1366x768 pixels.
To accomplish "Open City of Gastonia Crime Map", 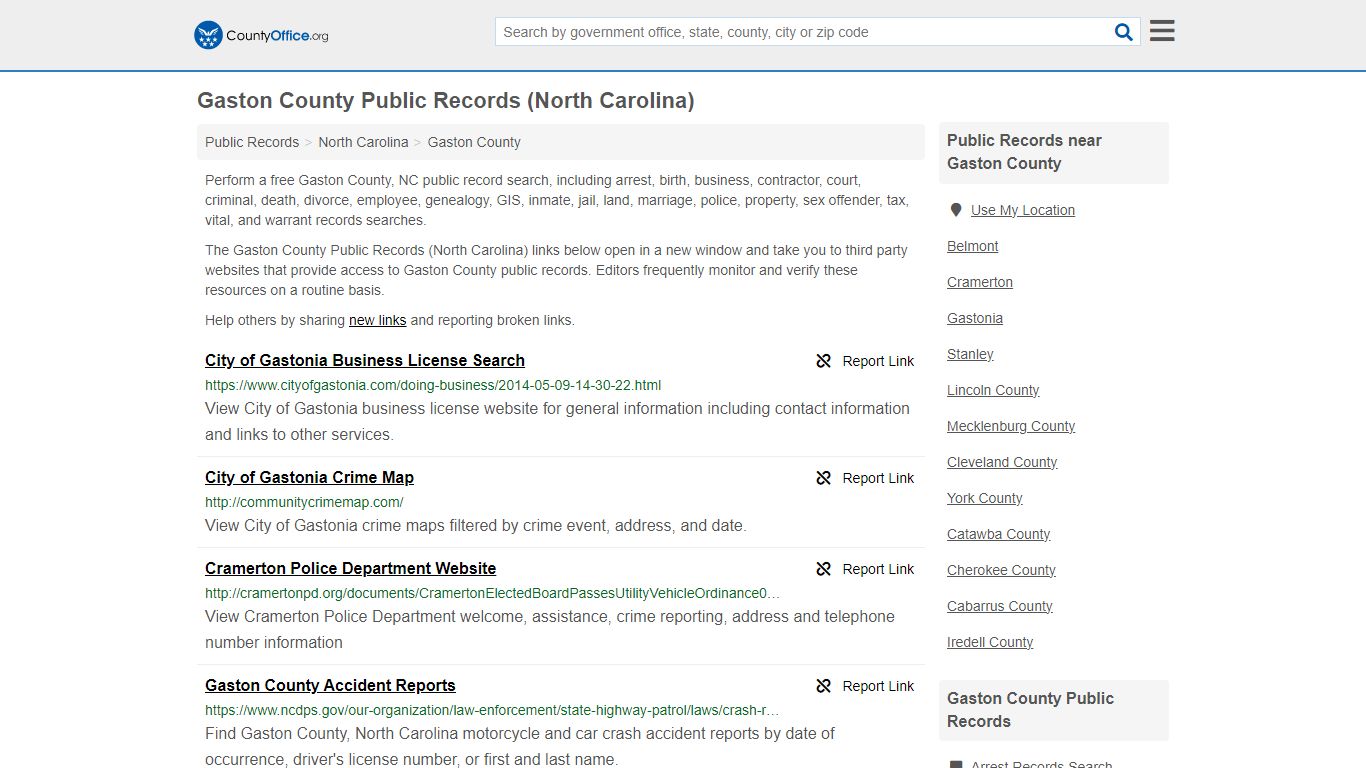I will pos(309,477).
